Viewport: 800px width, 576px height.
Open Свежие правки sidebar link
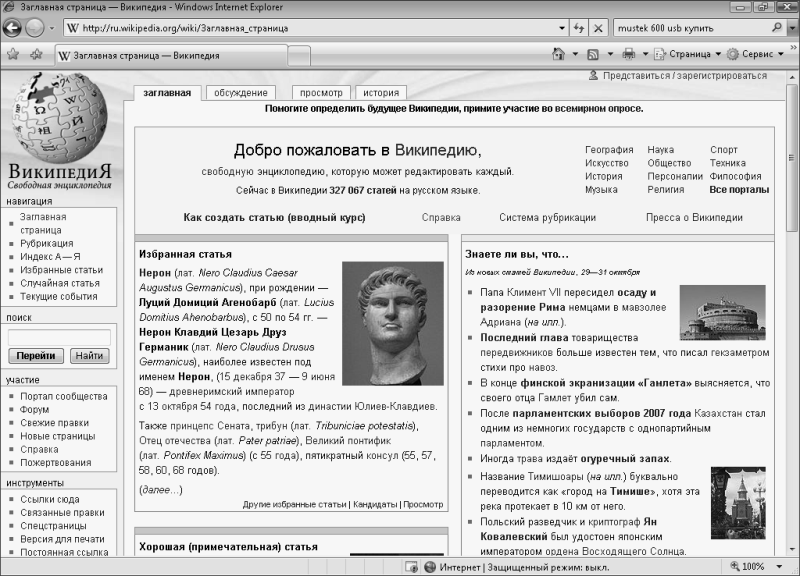pos(55,423)
